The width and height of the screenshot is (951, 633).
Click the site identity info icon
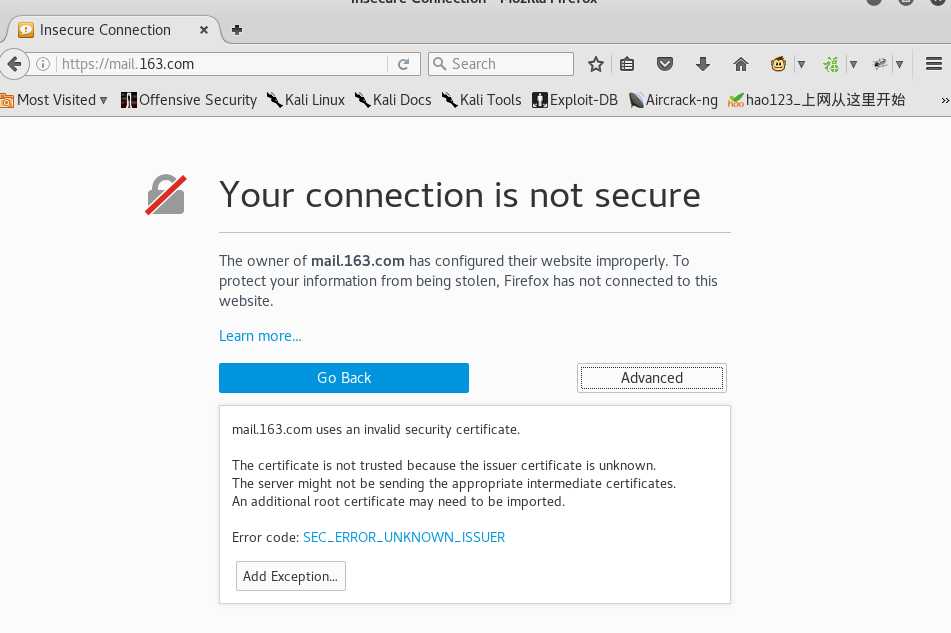[43, 64]
